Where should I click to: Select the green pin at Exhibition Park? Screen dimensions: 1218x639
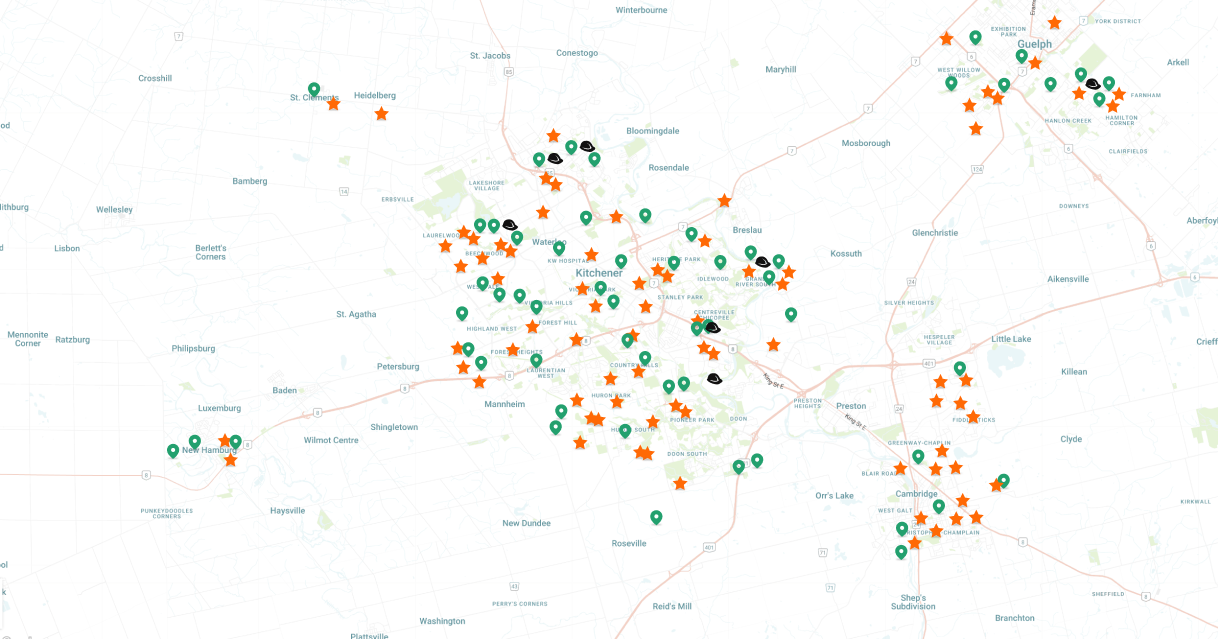975,38
